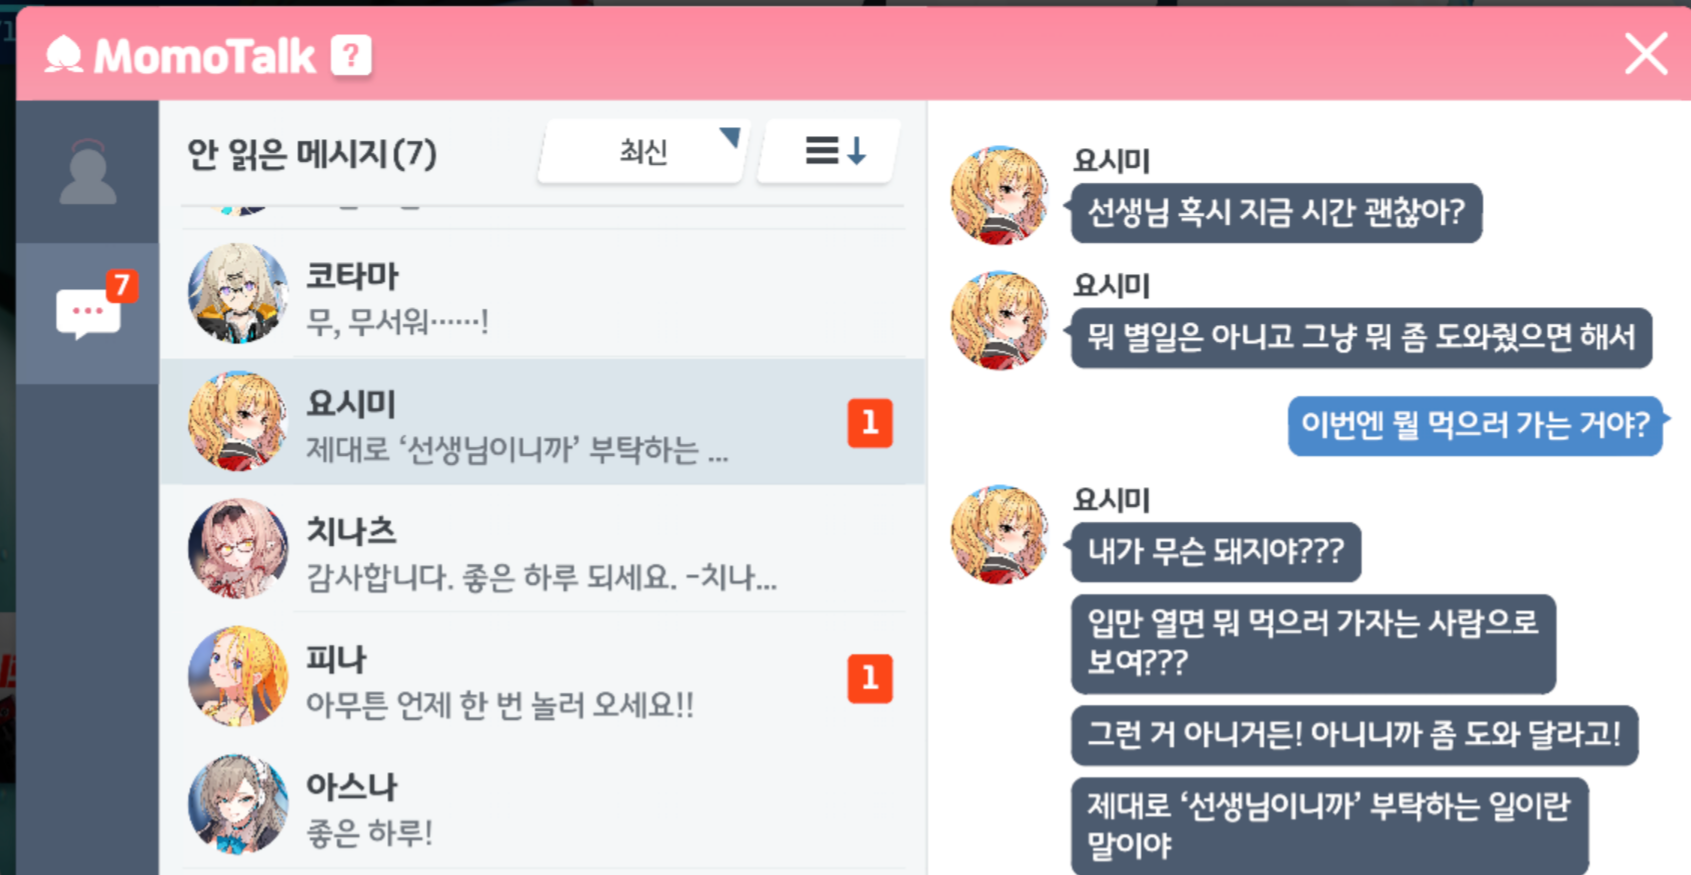The image size is (1691, 875).
Task: Click 피나's avatar portrait
Action: [238, 677]
